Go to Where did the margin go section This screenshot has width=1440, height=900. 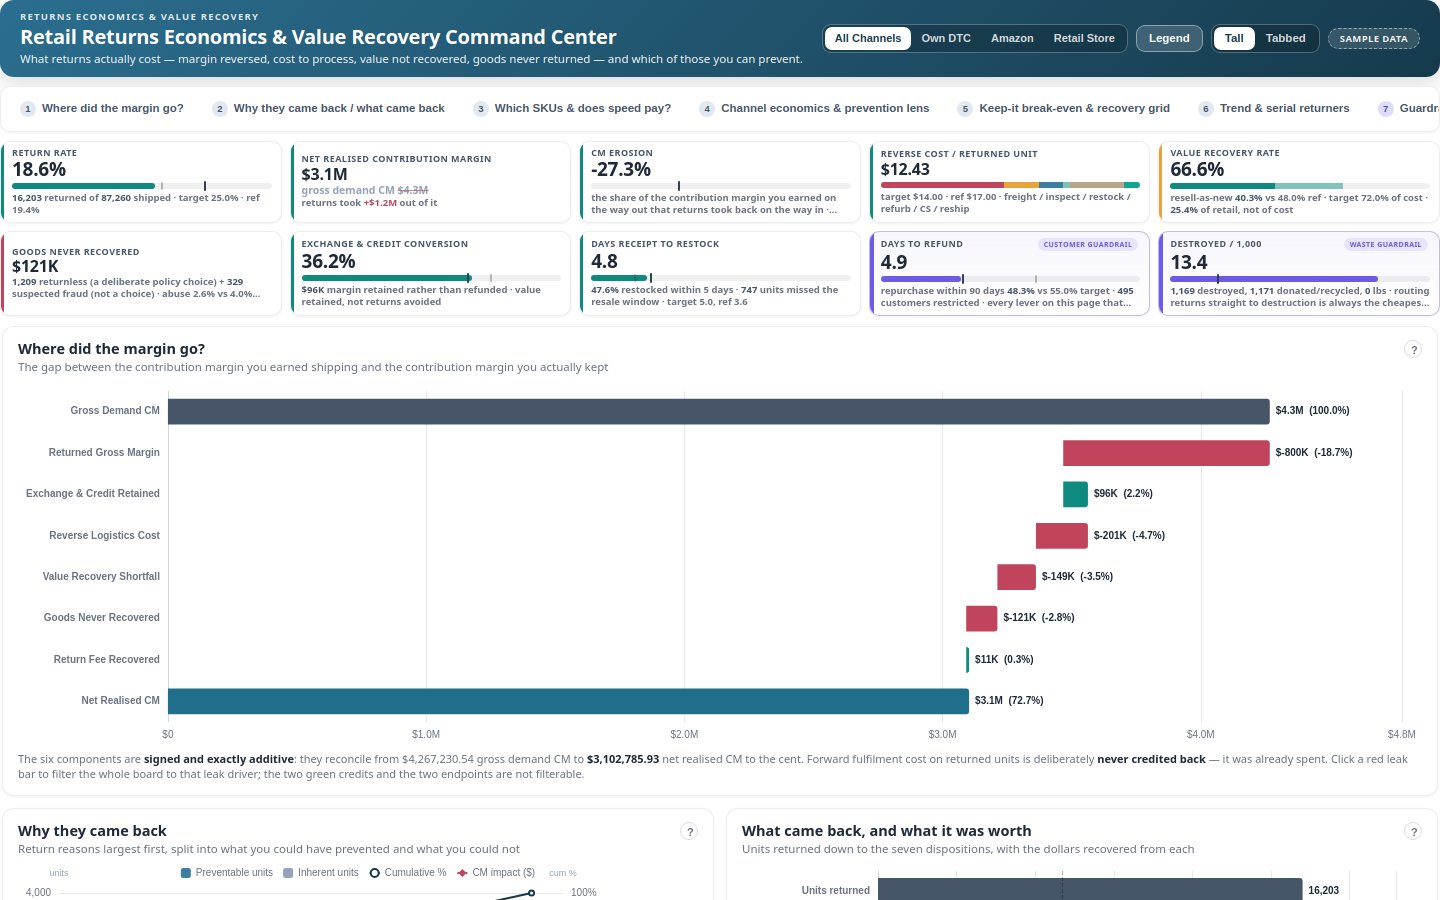tap(102, 108)
